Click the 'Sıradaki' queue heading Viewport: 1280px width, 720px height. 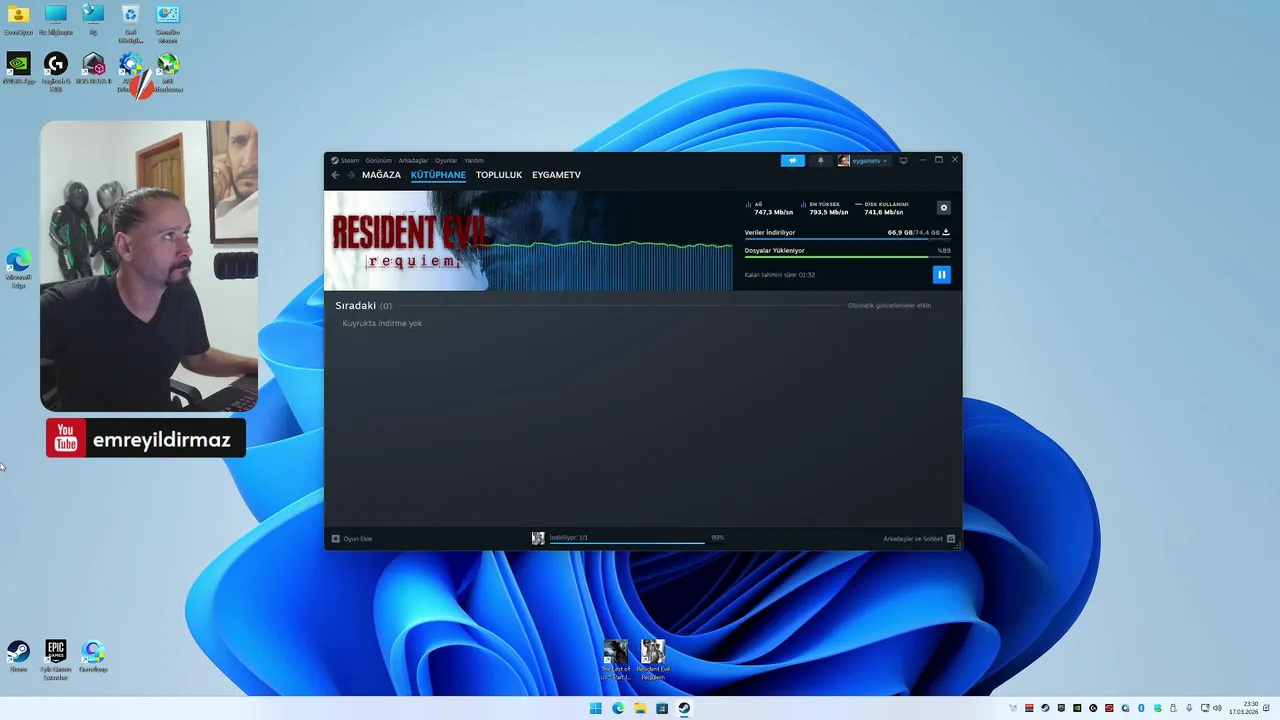(356, 305)
